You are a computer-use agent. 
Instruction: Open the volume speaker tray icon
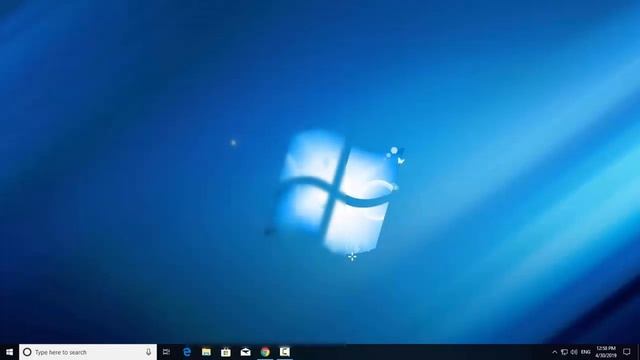click(x=574, y=352)
